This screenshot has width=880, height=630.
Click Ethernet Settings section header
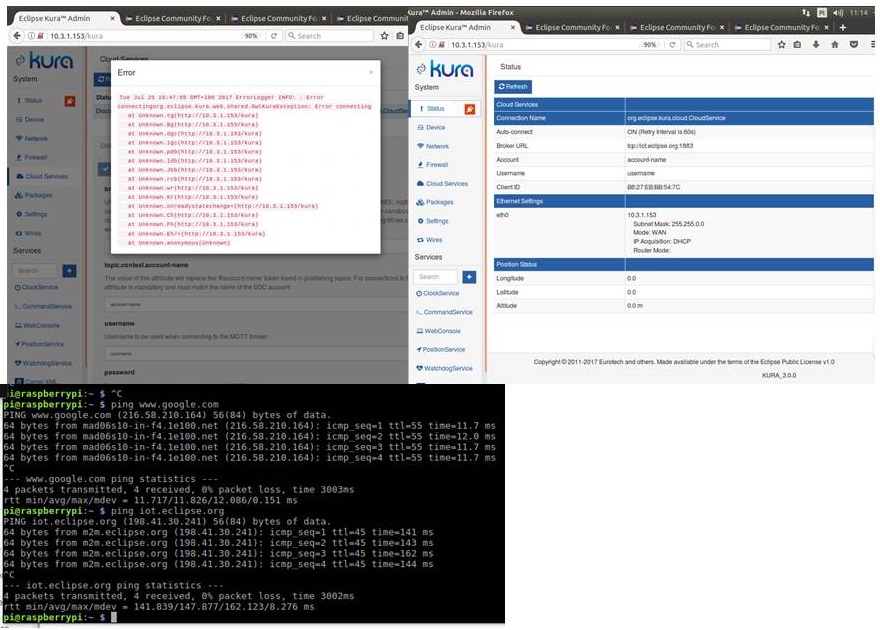pyautogui.click(x=684, y=201)
